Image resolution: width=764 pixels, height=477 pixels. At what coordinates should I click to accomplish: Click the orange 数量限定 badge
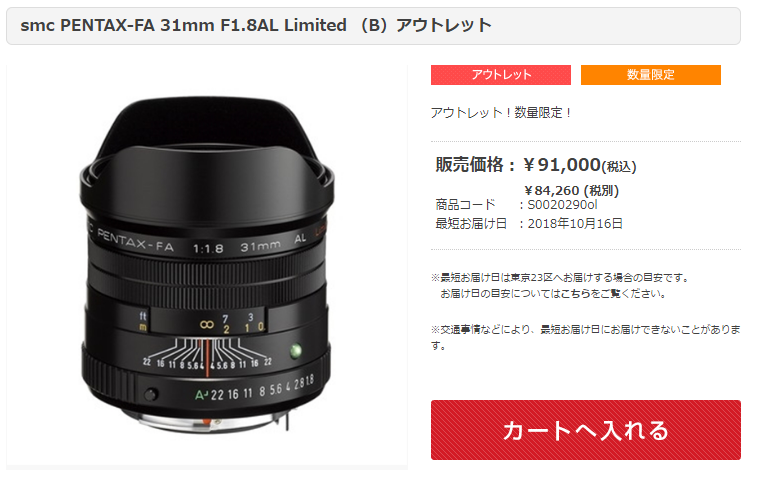click(x=650, y=75)
